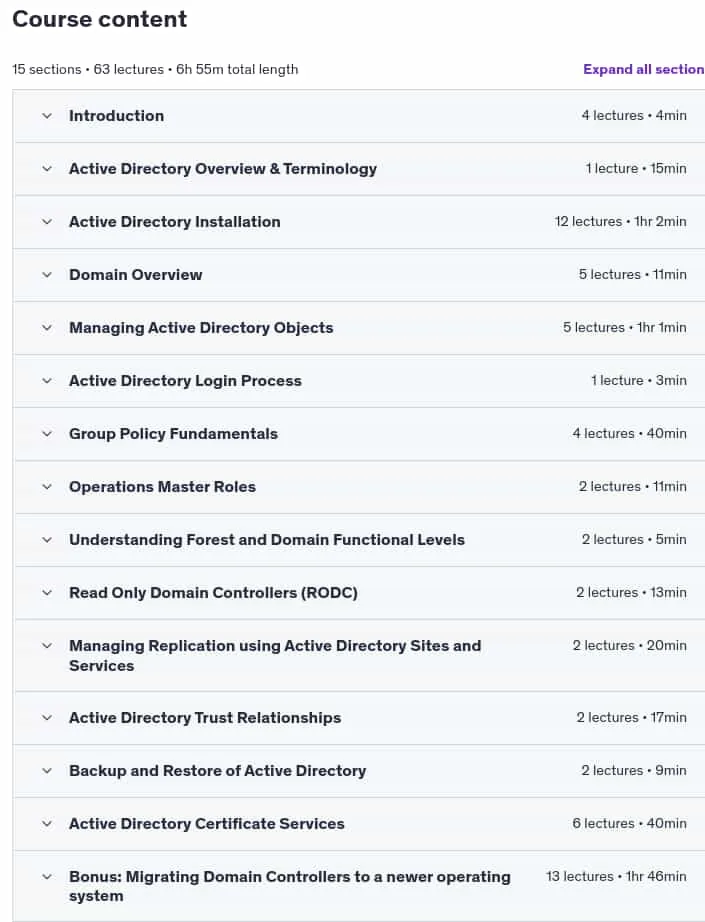
Task: Expand Managing Active Directory Objects section
Action: pyautogui.click(x=359, y=328)
